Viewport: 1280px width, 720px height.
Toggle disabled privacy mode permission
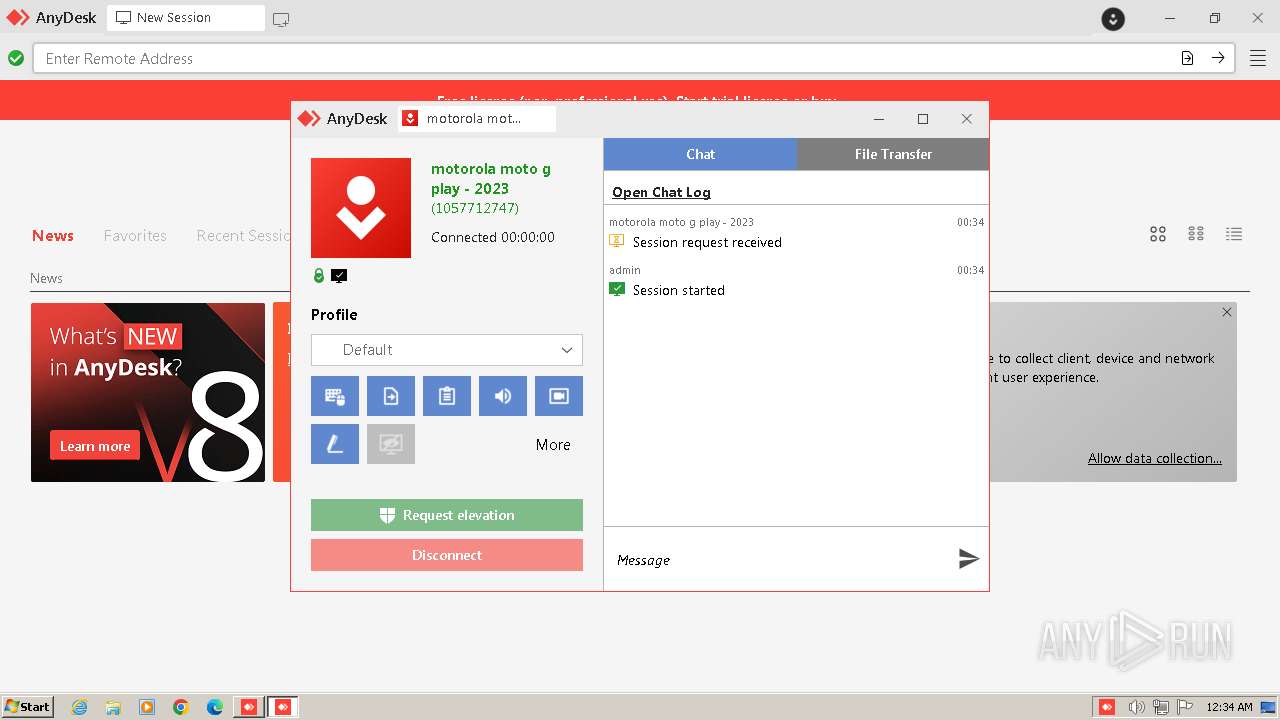tap(391, 444)
